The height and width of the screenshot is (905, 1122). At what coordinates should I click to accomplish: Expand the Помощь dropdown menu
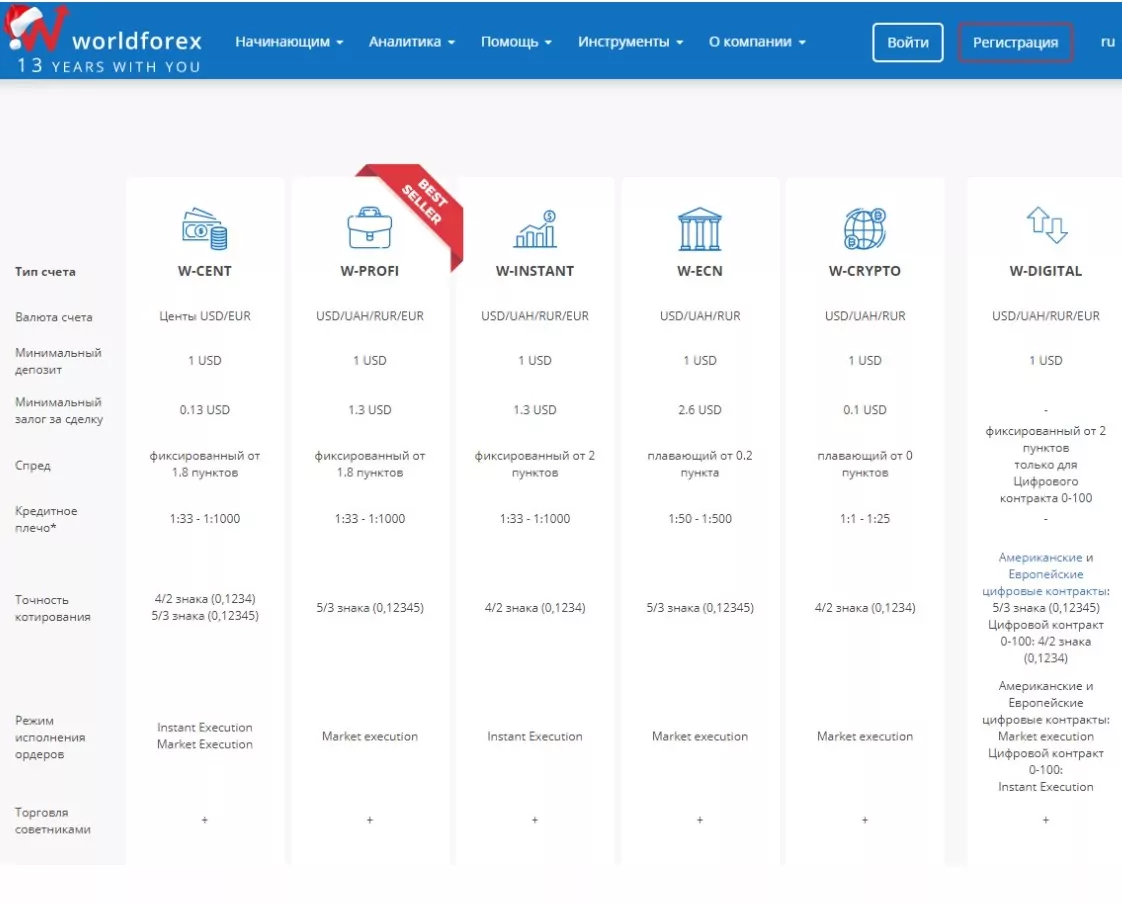516,42
